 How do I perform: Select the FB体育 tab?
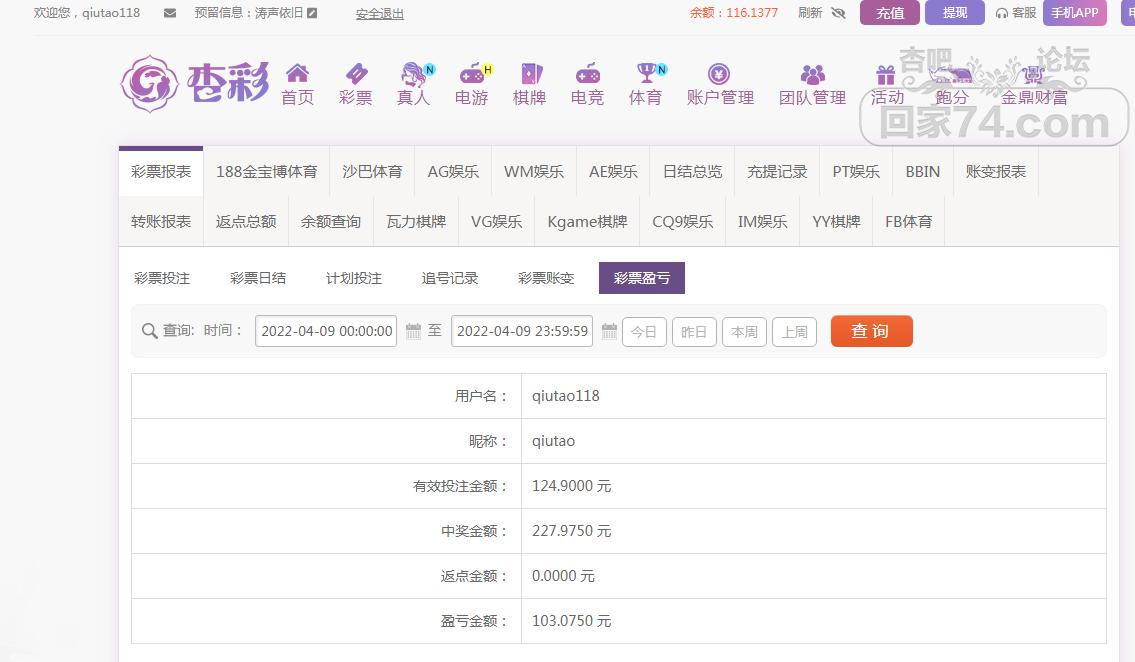tap(908, 221)
